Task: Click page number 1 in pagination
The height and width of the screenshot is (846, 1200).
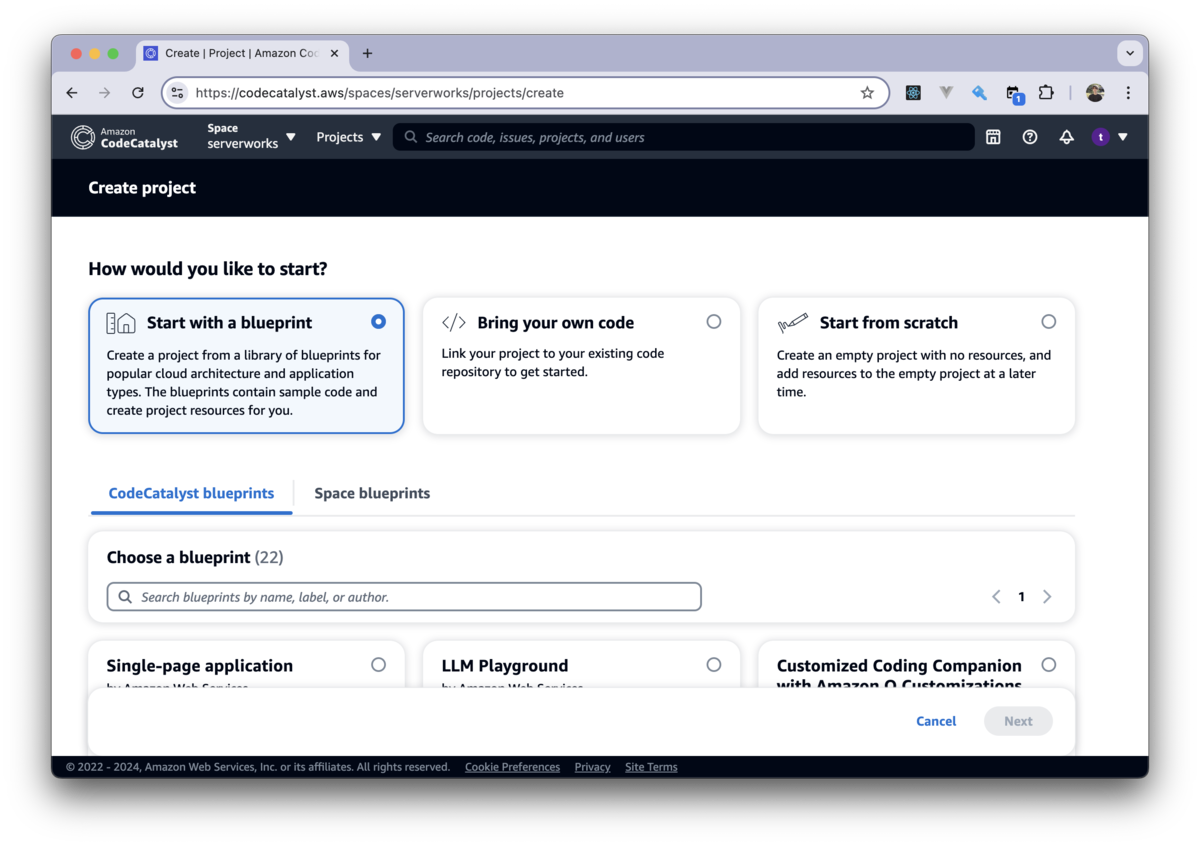Action: [1021, 597]
